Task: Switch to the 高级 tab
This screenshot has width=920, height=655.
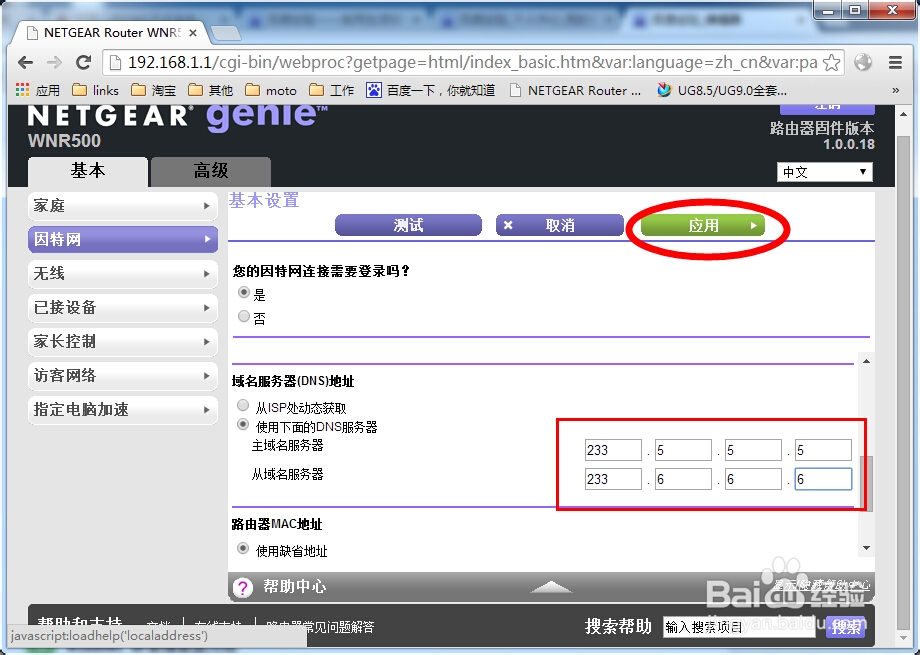Action: 210,171
